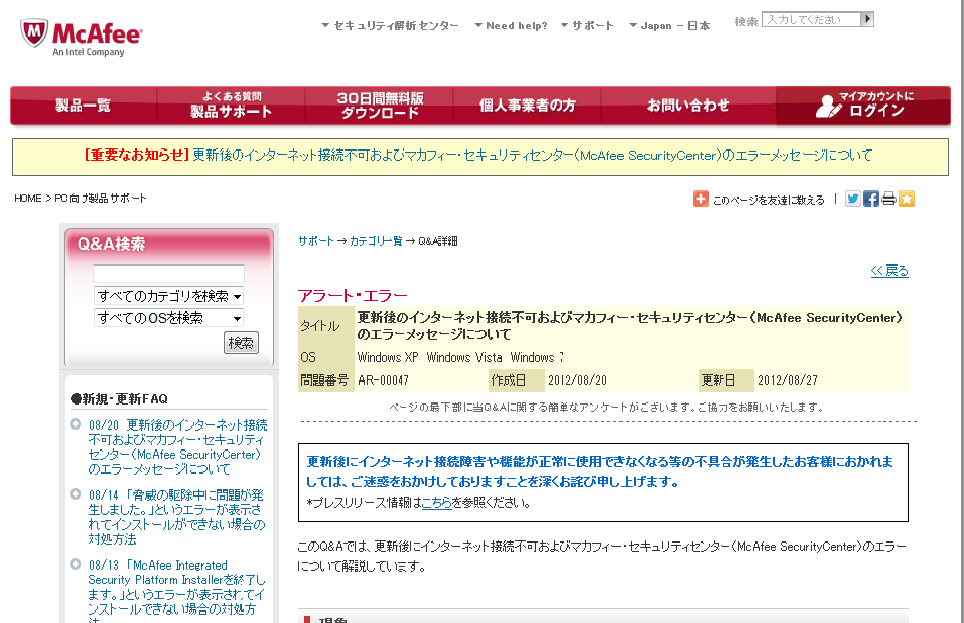Share page on Facebook
This screenshot has height=623, width=964.
(x=871, y=199)
